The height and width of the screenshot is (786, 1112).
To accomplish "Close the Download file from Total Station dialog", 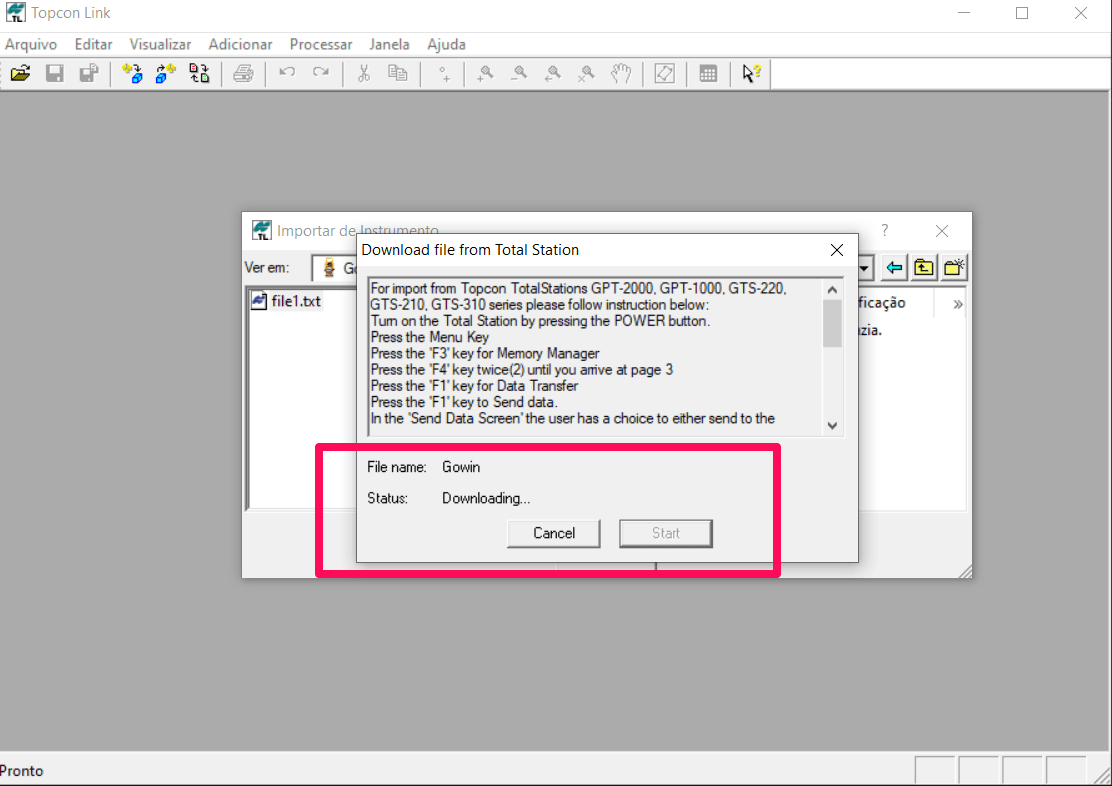I will (x=837, y=250).
